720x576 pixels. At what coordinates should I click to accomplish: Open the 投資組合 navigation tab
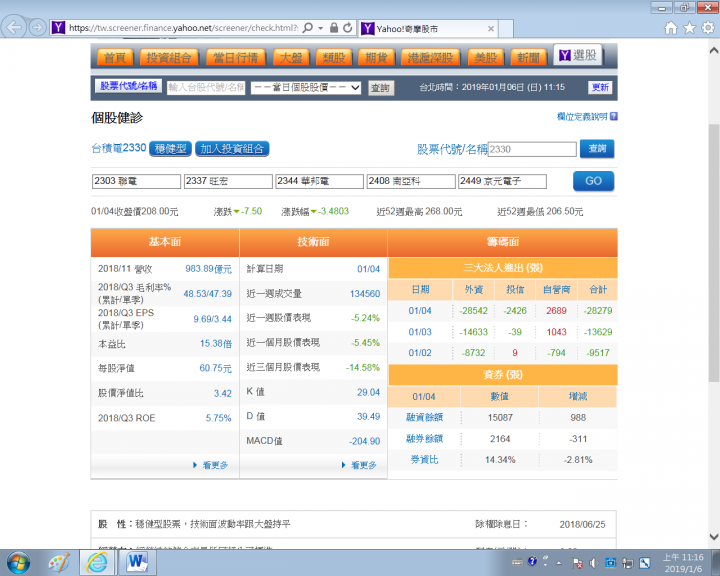tap(169, 57)
